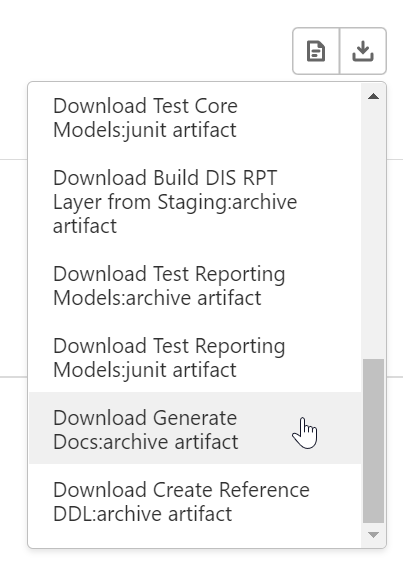Download junit results for Test Core Models

(195, 118)
